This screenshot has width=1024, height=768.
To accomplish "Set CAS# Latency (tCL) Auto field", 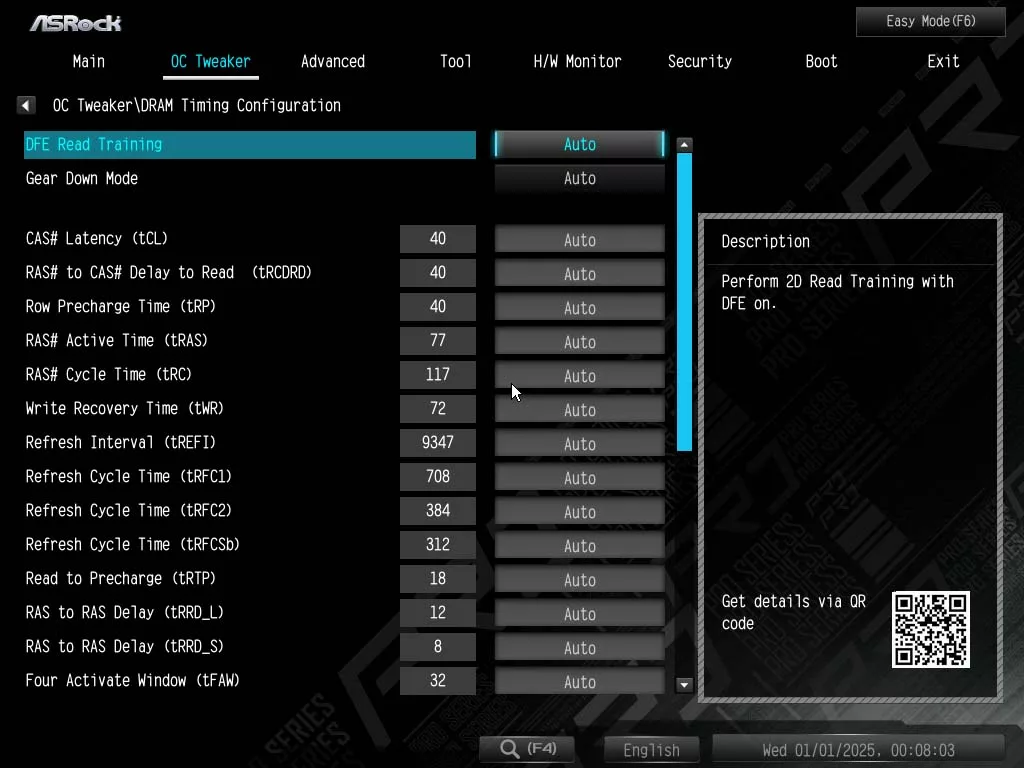I will [579, 240].
